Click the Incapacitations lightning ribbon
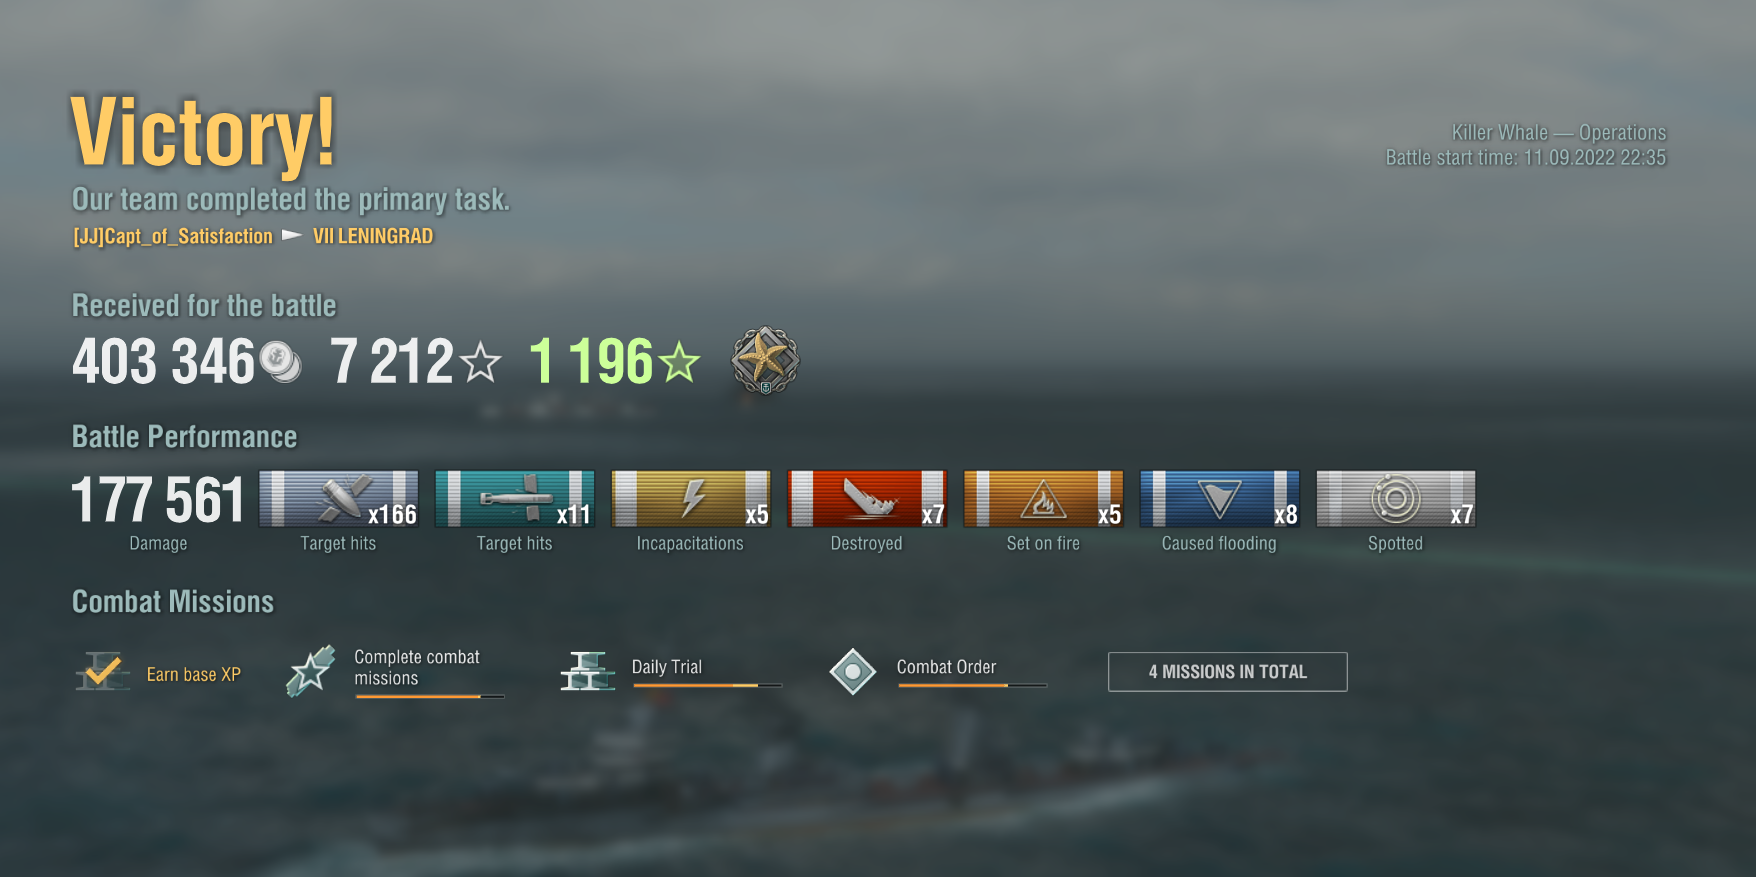 point(691,498)
